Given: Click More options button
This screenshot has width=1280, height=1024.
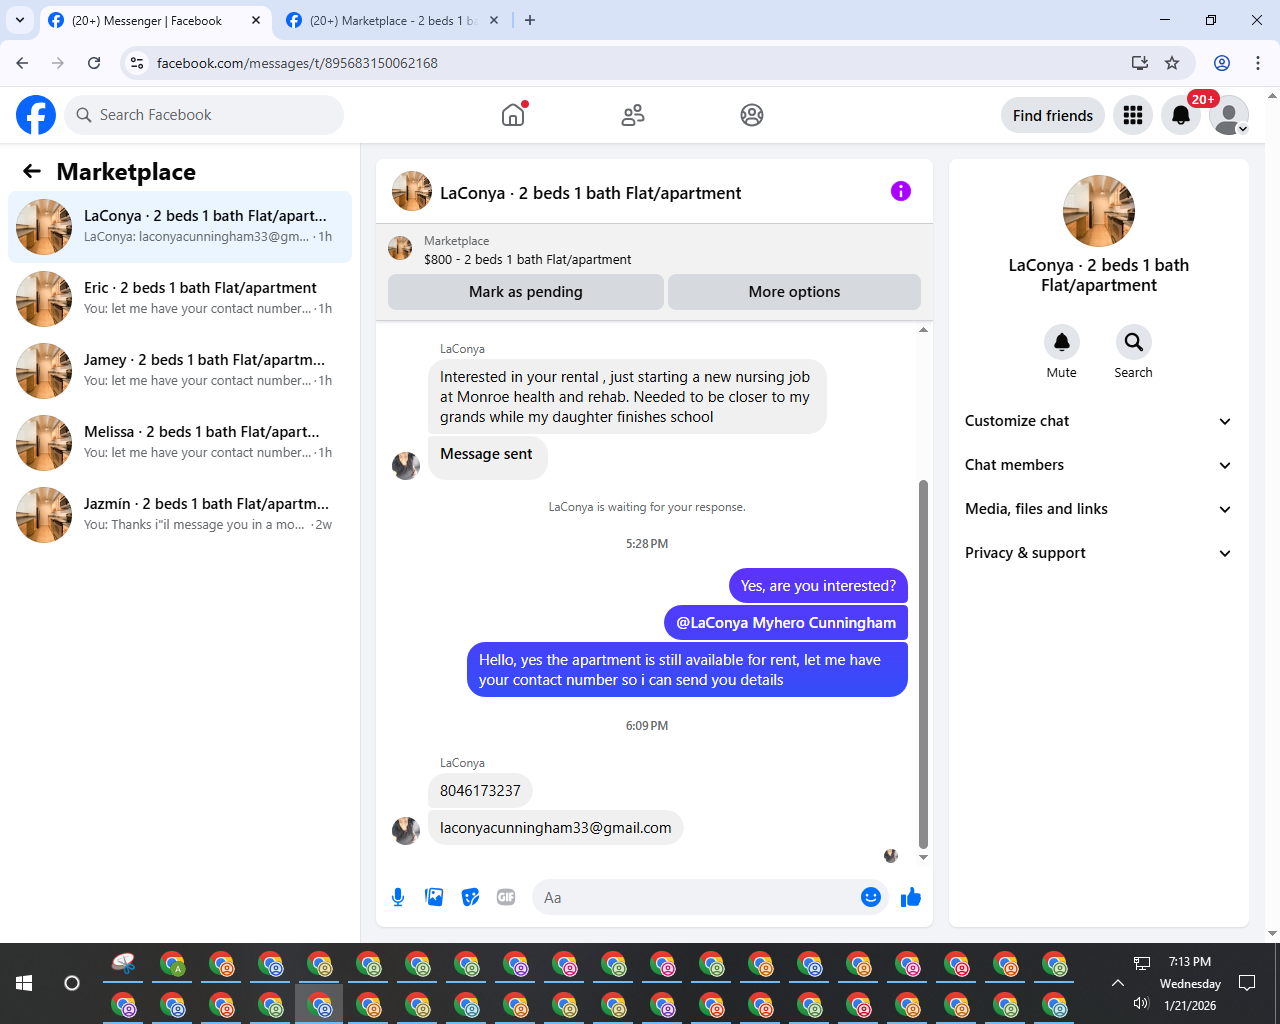Looking at the screenshot, I should point(794,292).
